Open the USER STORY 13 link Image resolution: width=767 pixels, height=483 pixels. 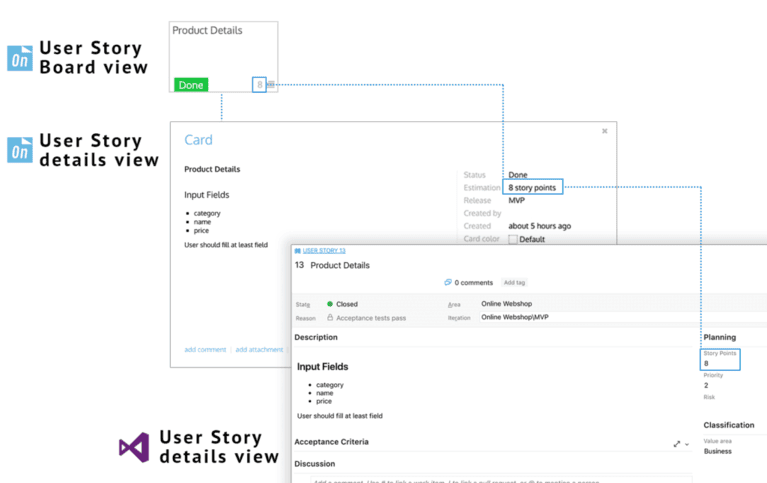click(324, 251)
